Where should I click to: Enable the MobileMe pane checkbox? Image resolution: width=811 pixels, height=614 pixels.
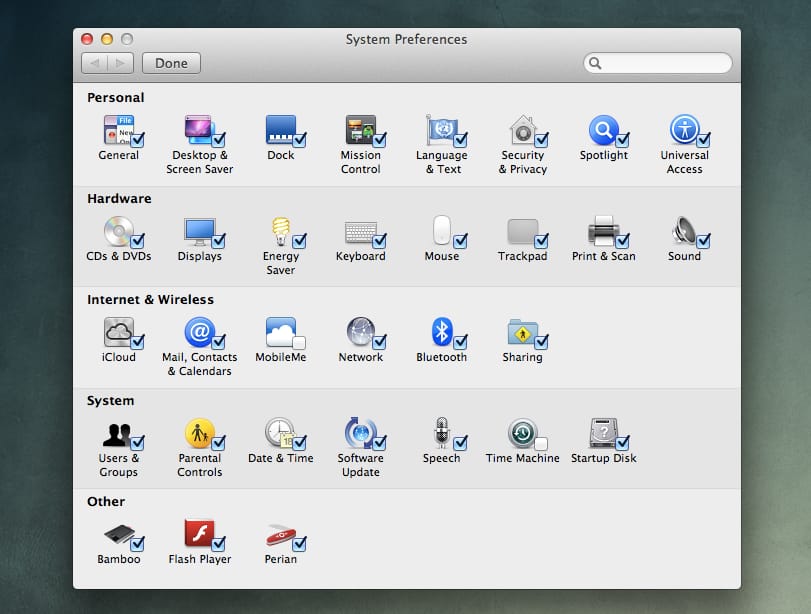(299, 342)
